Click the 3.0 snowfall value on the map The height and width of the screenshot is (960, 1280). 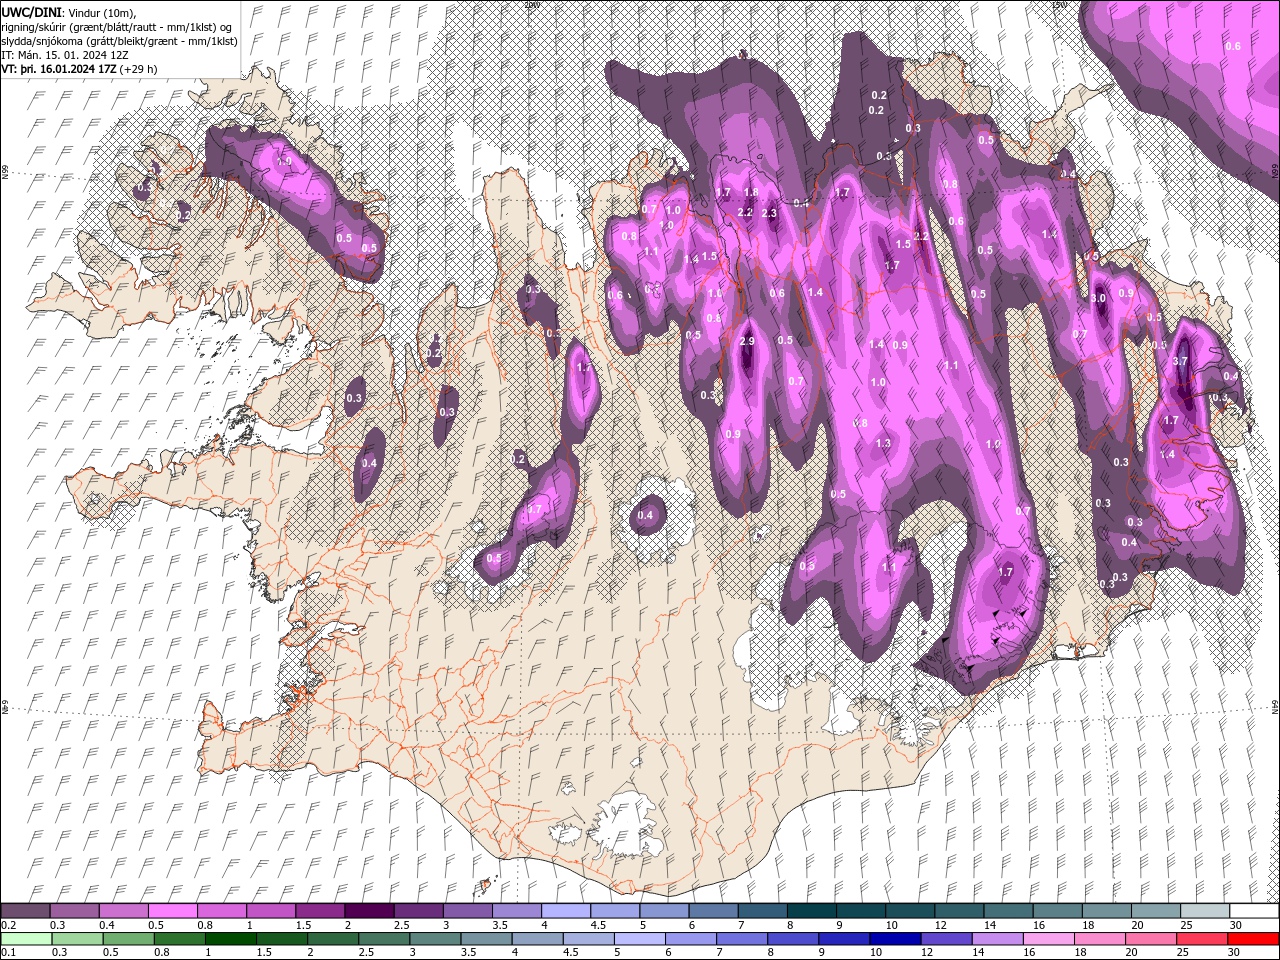click(x=1098, y=298)
